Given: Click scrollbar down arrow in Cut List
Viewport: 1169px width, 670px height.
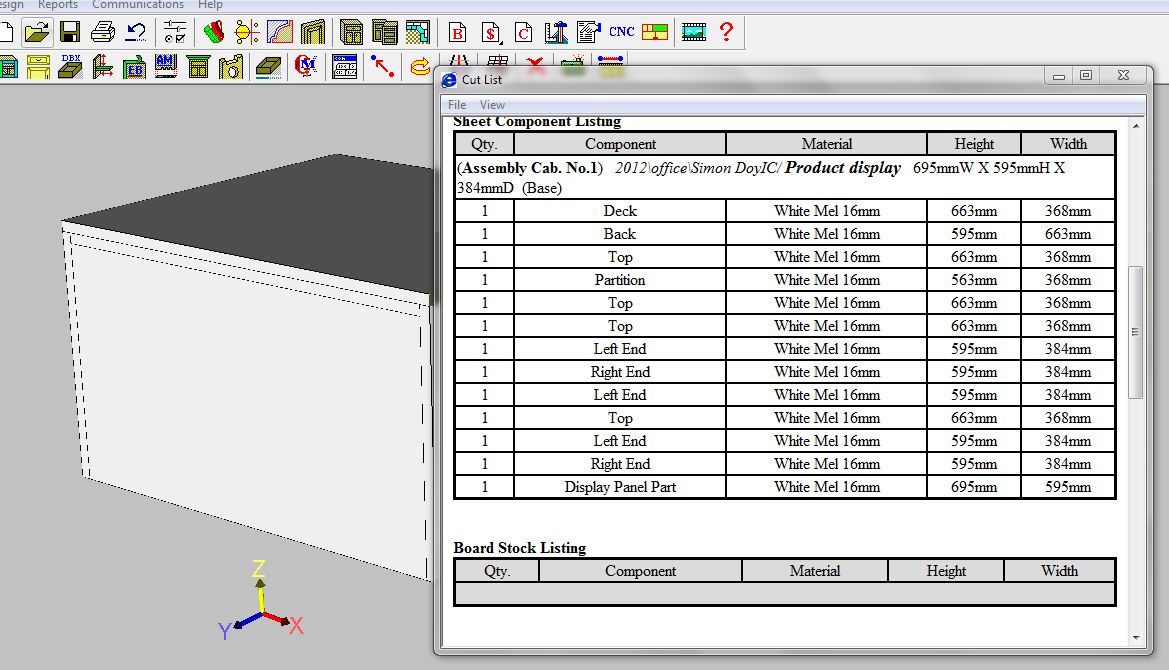Looking at the screenshot, I should [1135, 637].
